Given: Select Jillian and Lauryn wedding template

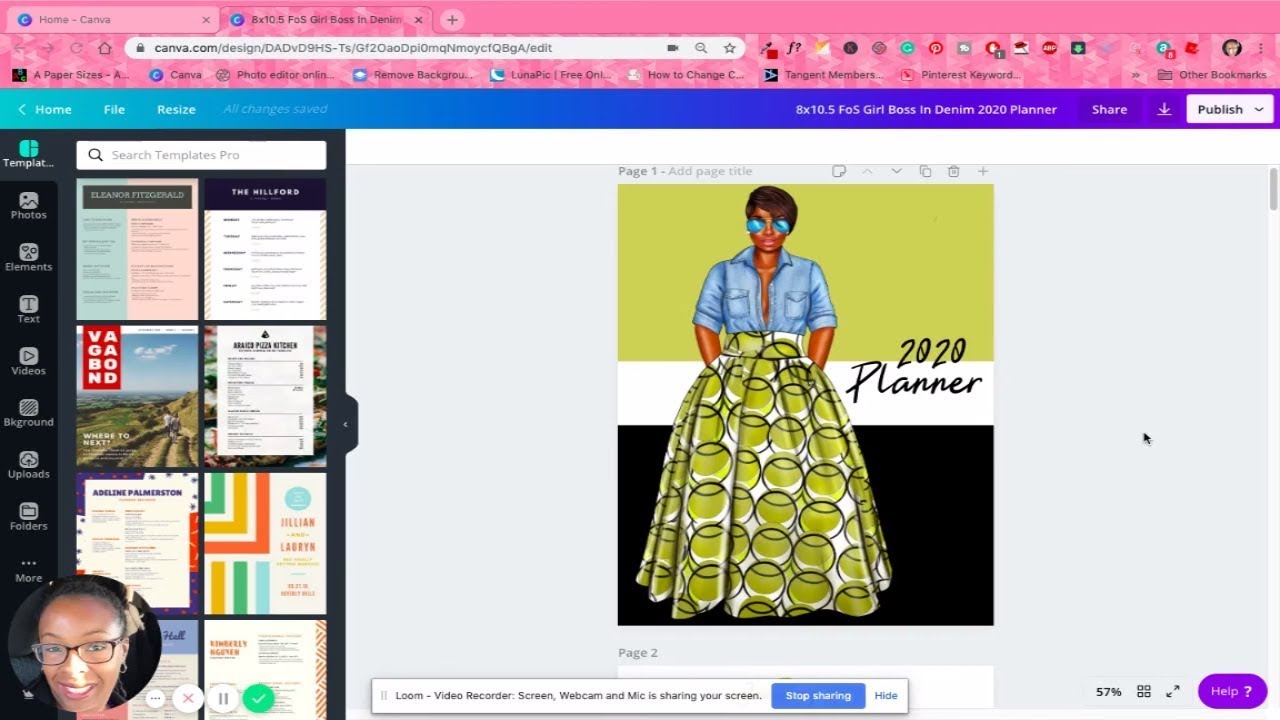Looking at the screenshot, I should 265,543.
